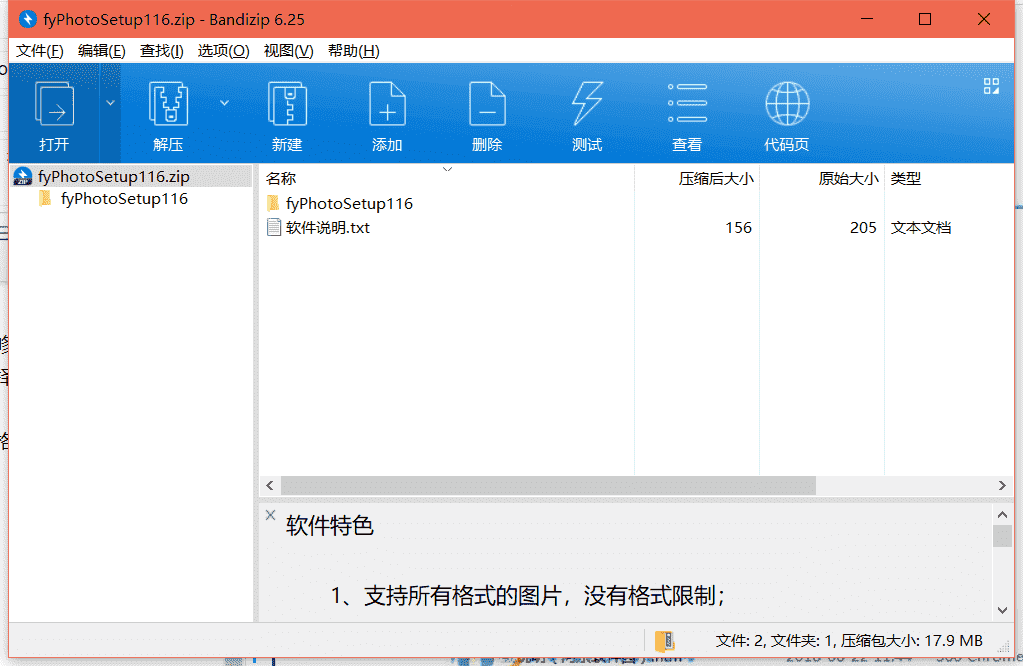Click the resize grip in the status bar corner
The height and width of the screenshot is (666, 1023).
1005,646
